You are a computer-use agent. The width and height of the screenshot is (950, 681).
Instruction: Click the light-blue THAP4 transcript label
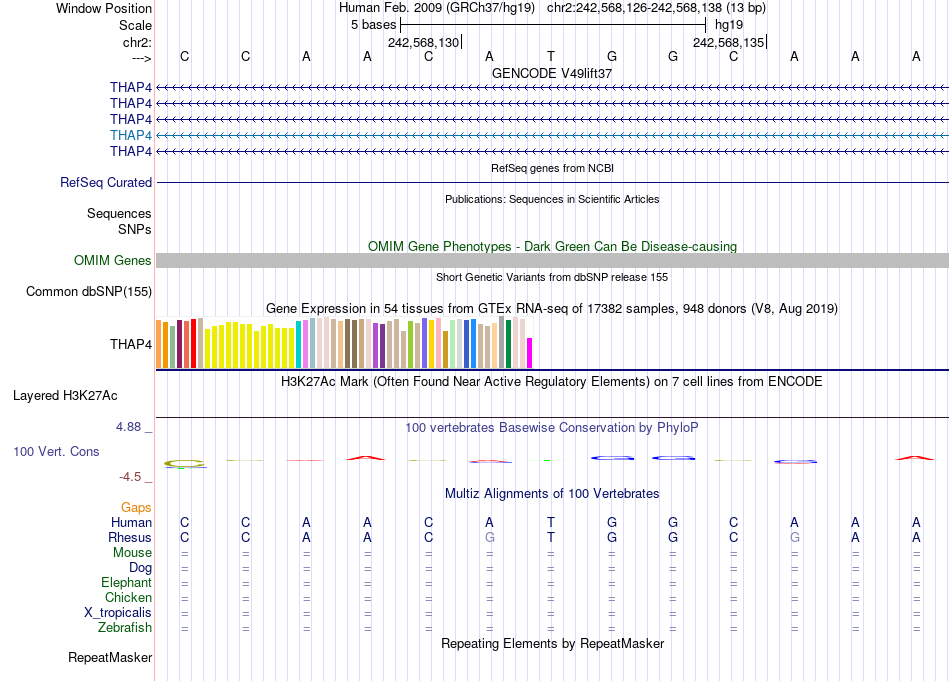click(x=131, y=135)
